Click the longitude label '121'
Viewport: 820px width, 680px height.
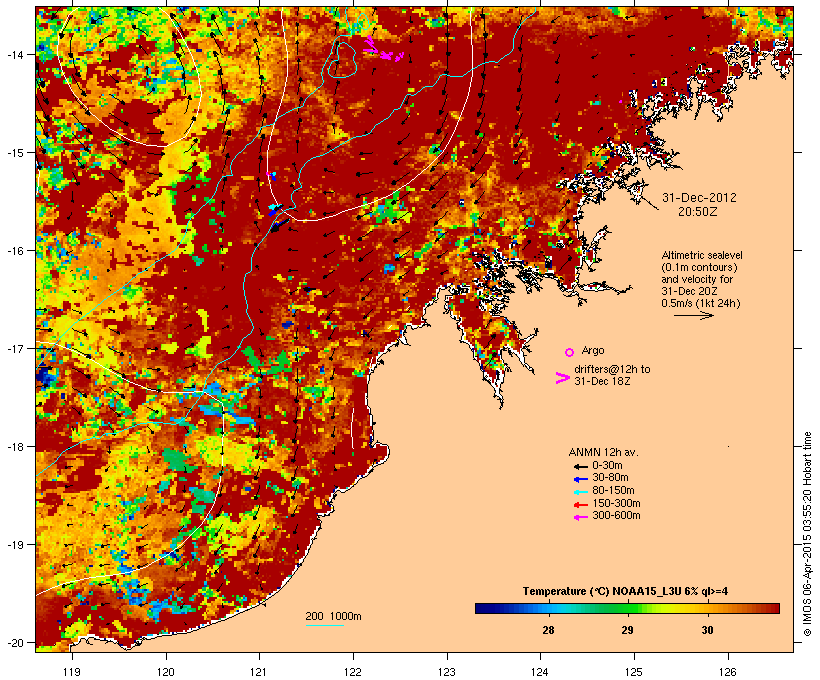coord(259,672)
